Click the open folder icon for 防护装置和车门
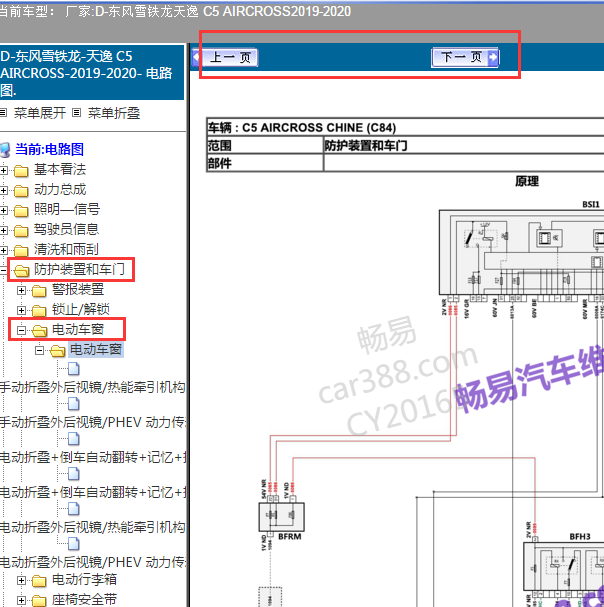604x607 pixels. [x=22, y=271]
